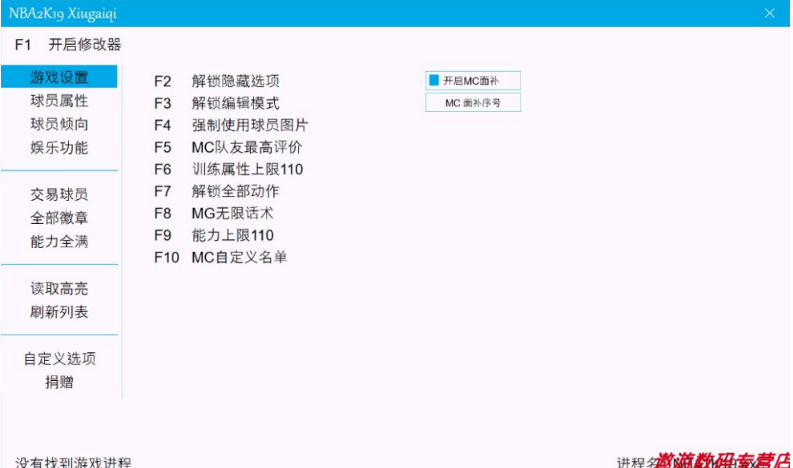
Task: Click the F3 解锁编辑模式 option
Action: 217,103
